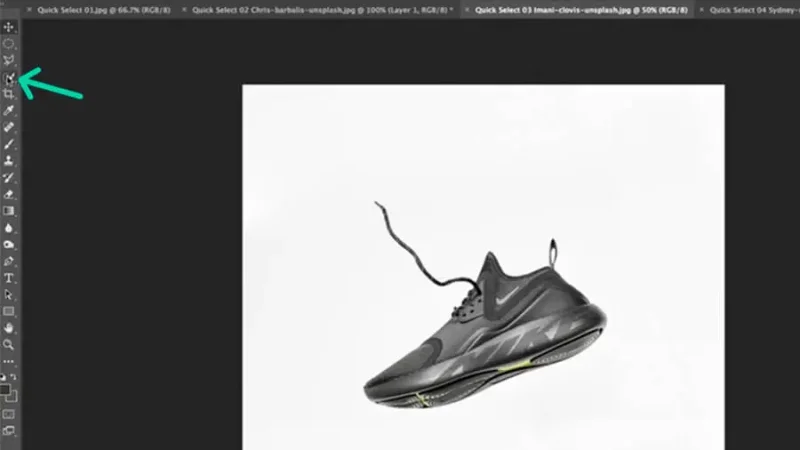
Task: Select the Path Selection tool
Action: pos(8,294)
